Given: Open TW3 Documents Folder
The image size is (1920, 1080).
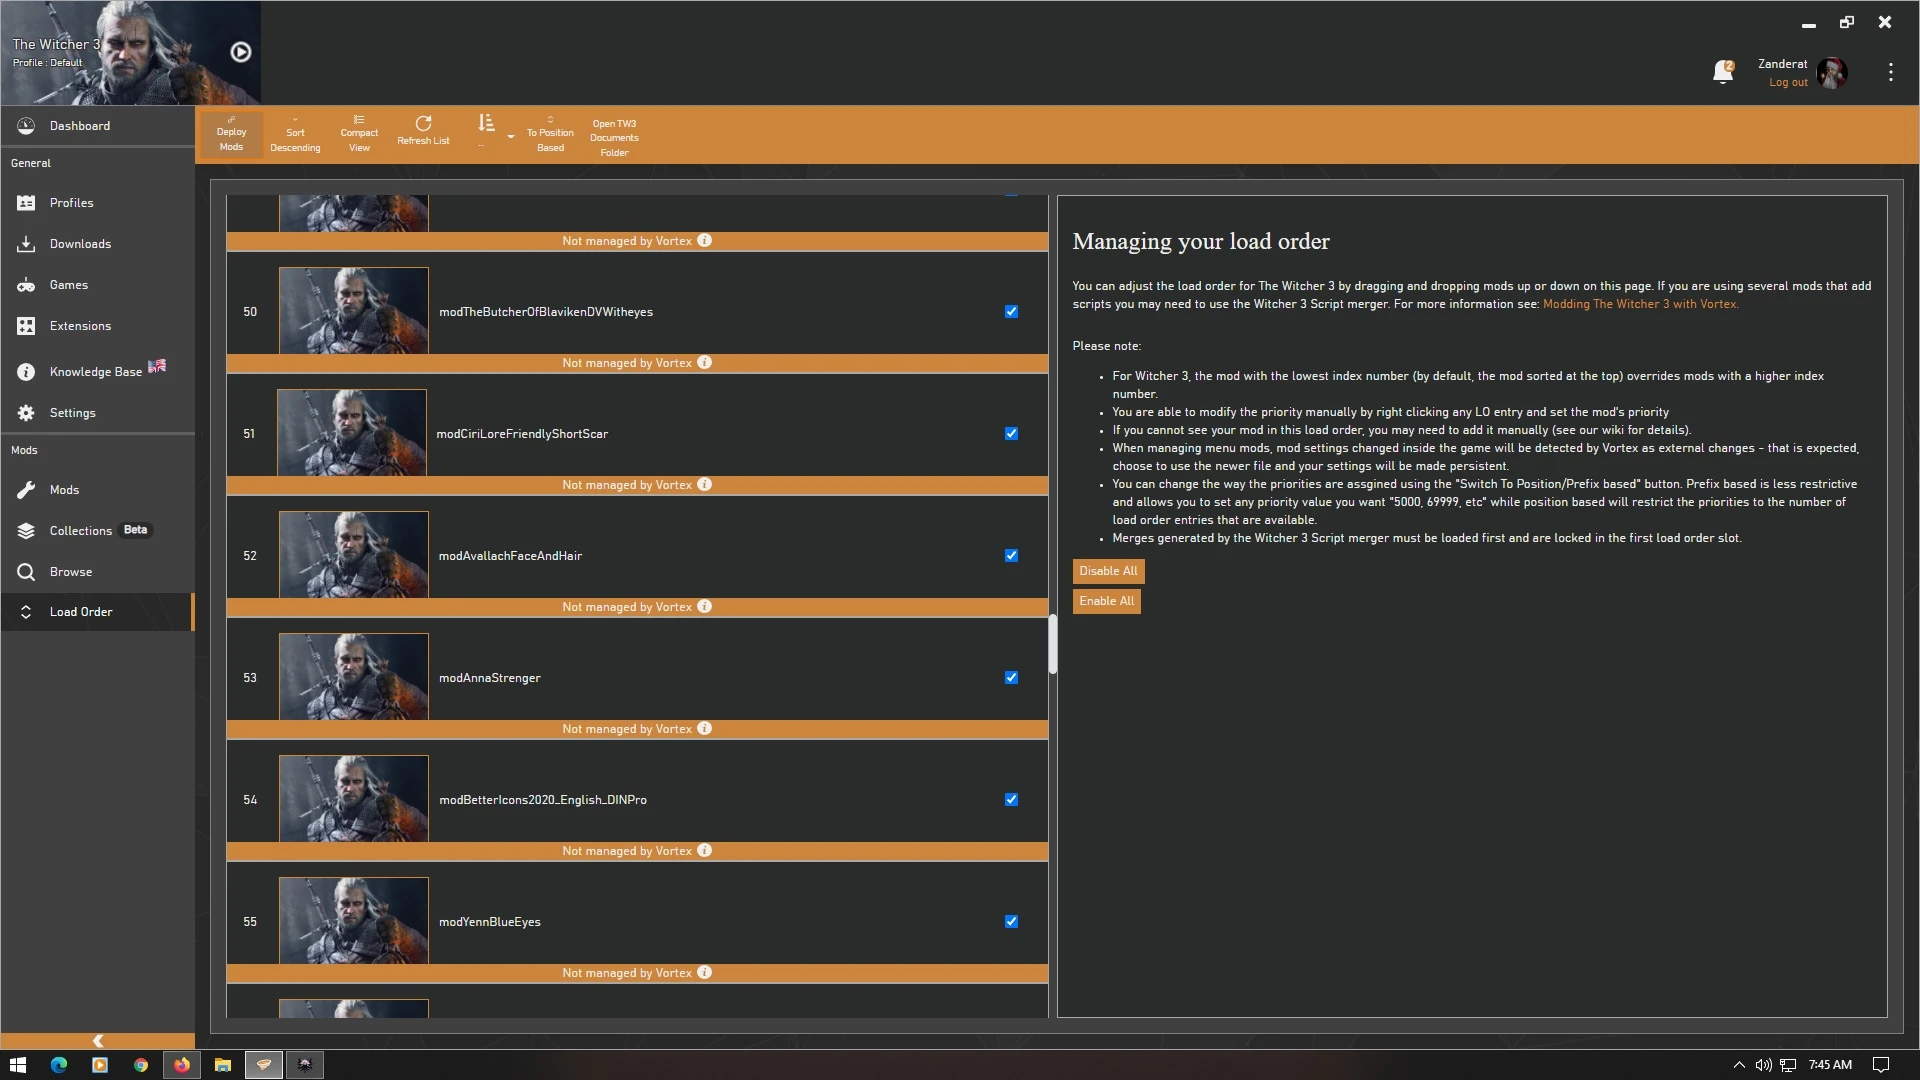Looking at the screenshot, I should click(614, 138).
